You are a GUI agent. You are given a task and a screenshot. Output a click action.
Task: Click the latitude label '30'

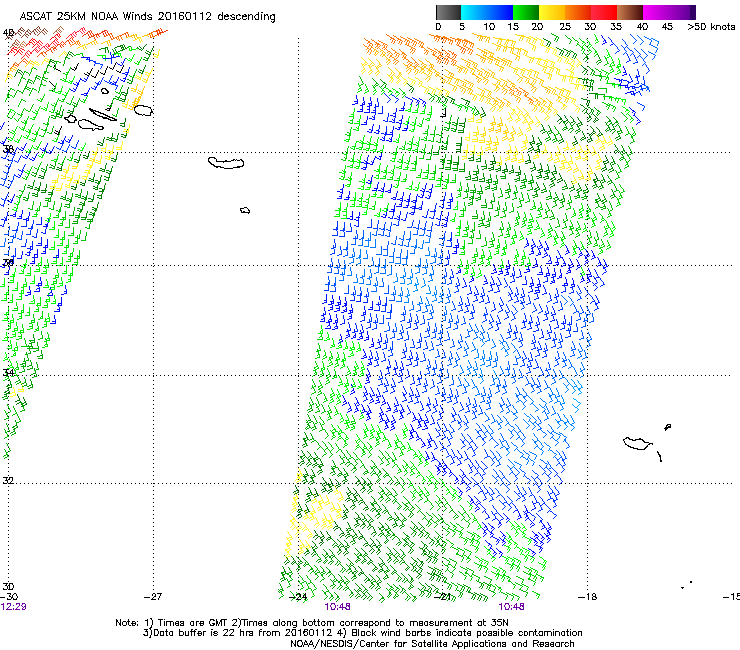[x=8, y=586]
